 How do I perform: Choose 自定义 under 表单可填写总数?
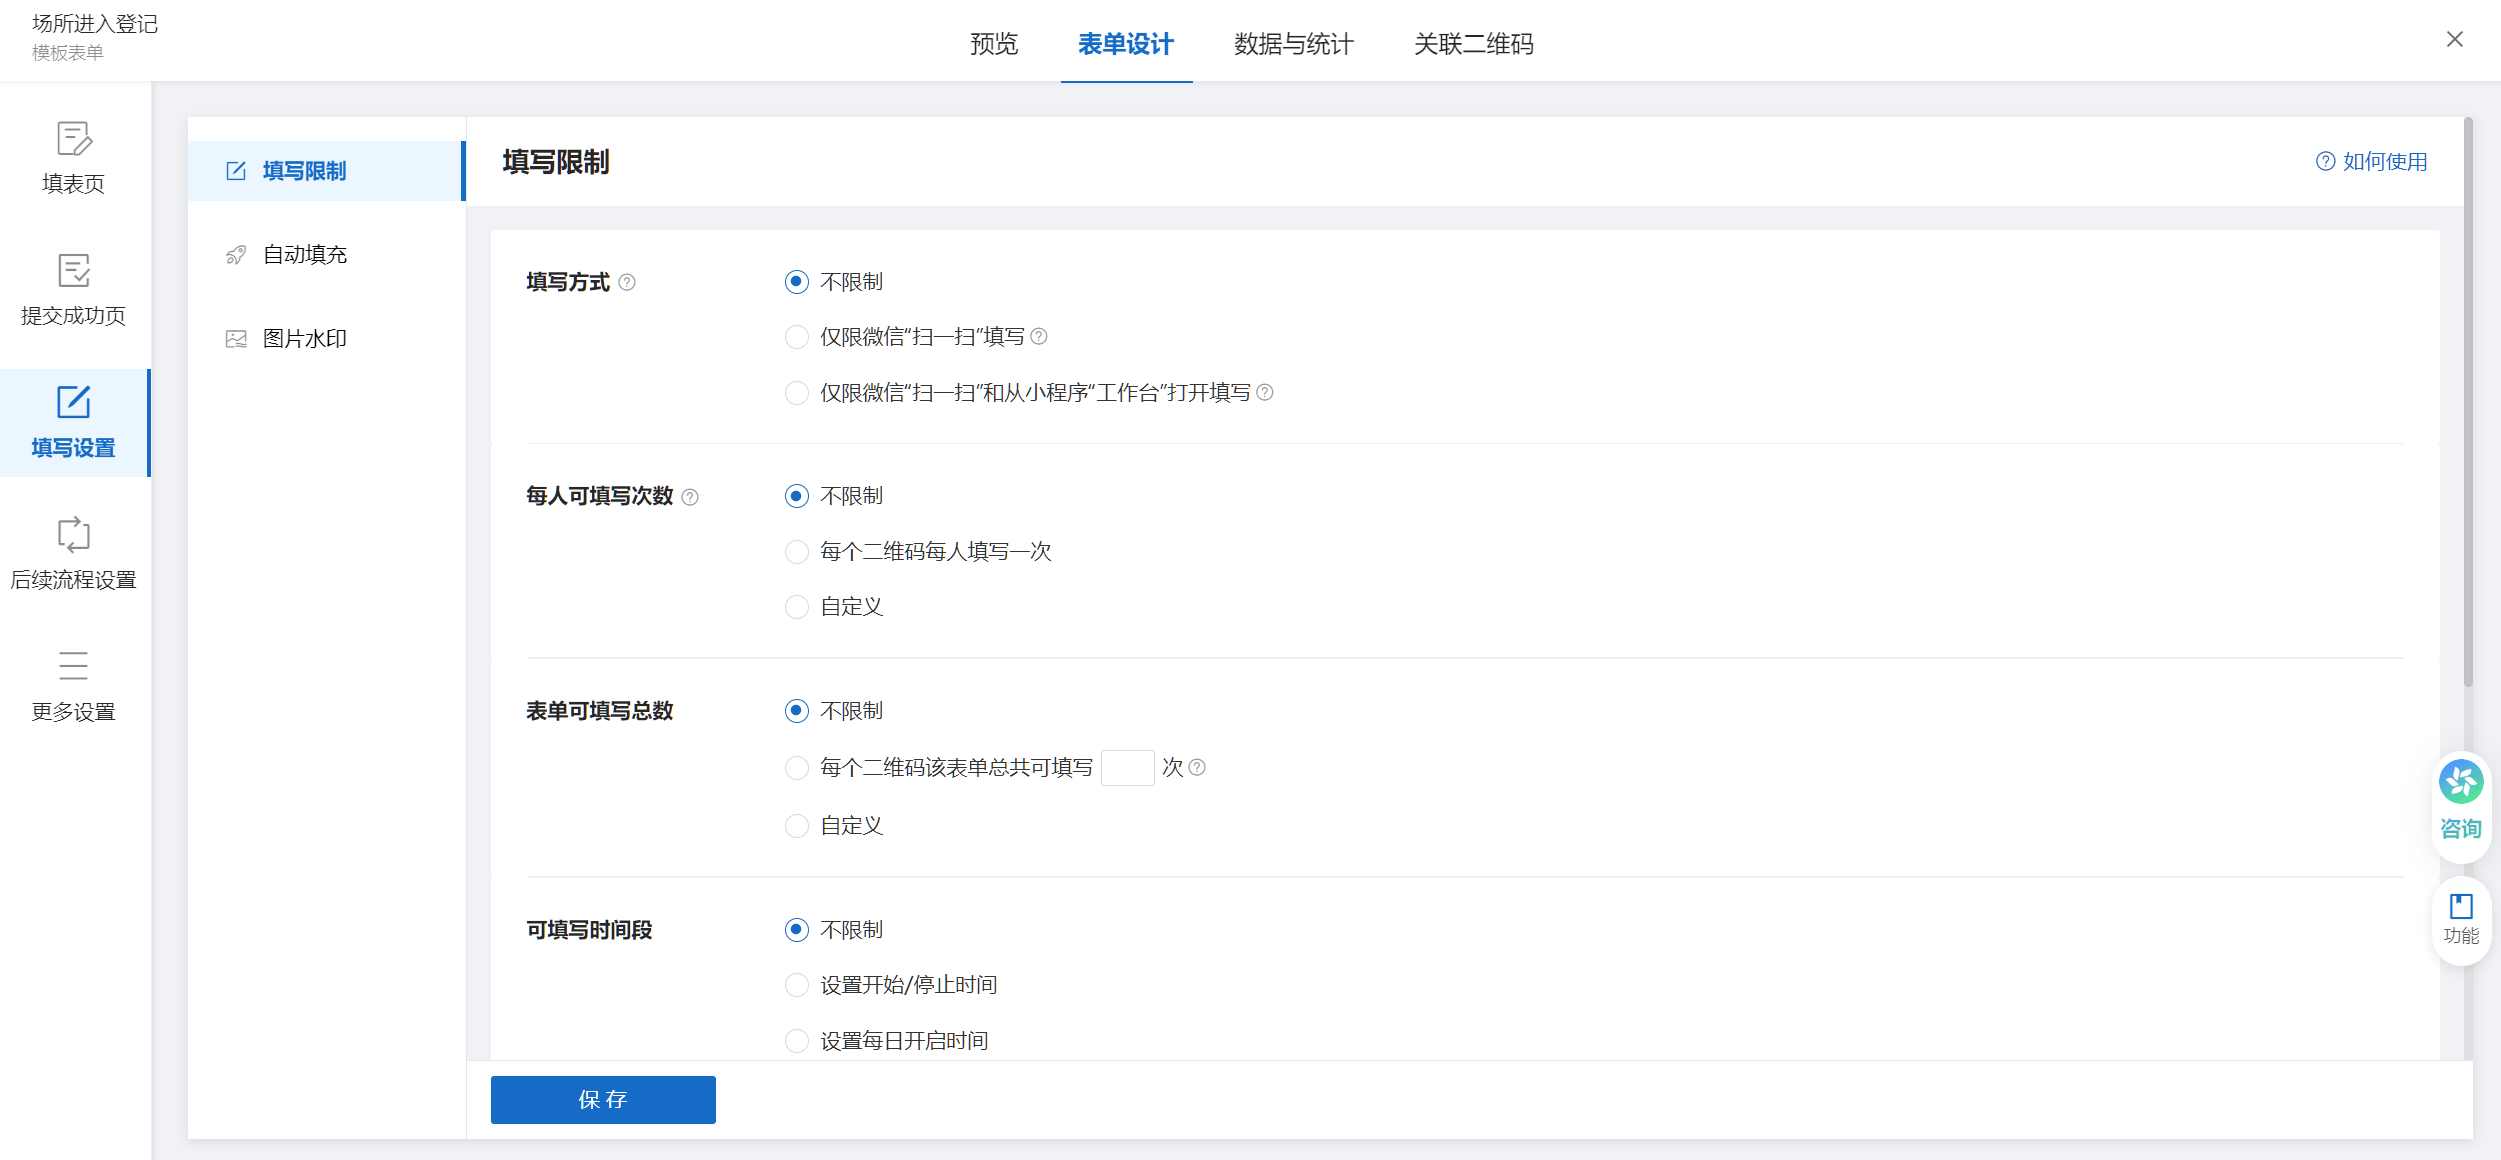pyautogui.click(x=797, y=826)
